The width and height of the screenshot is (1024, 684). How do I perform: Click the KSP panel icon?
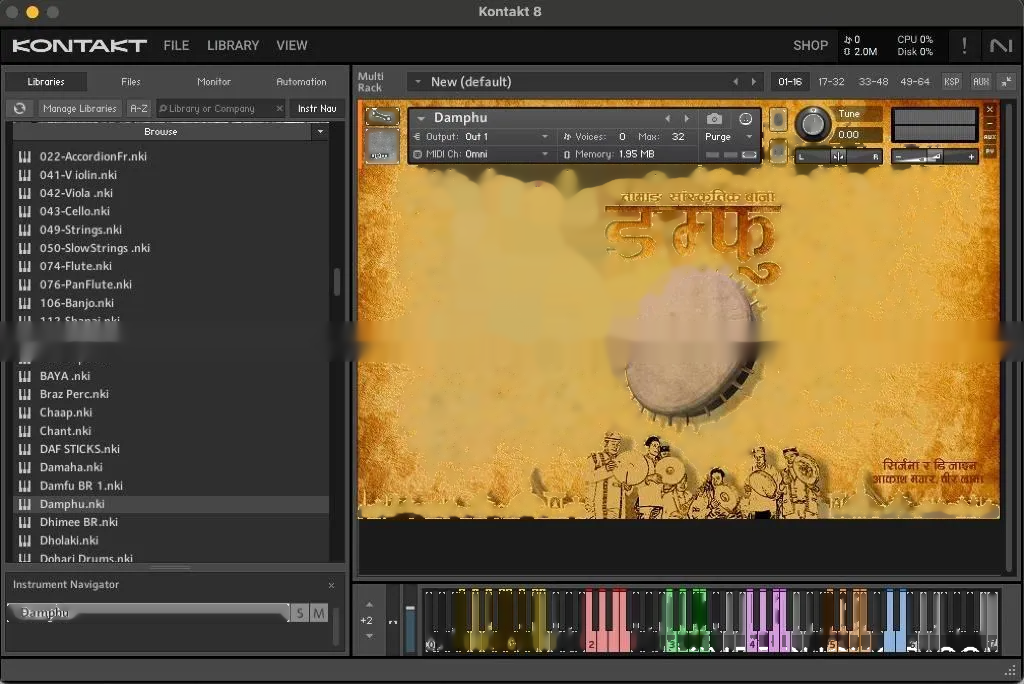click(x=951, y=81)
